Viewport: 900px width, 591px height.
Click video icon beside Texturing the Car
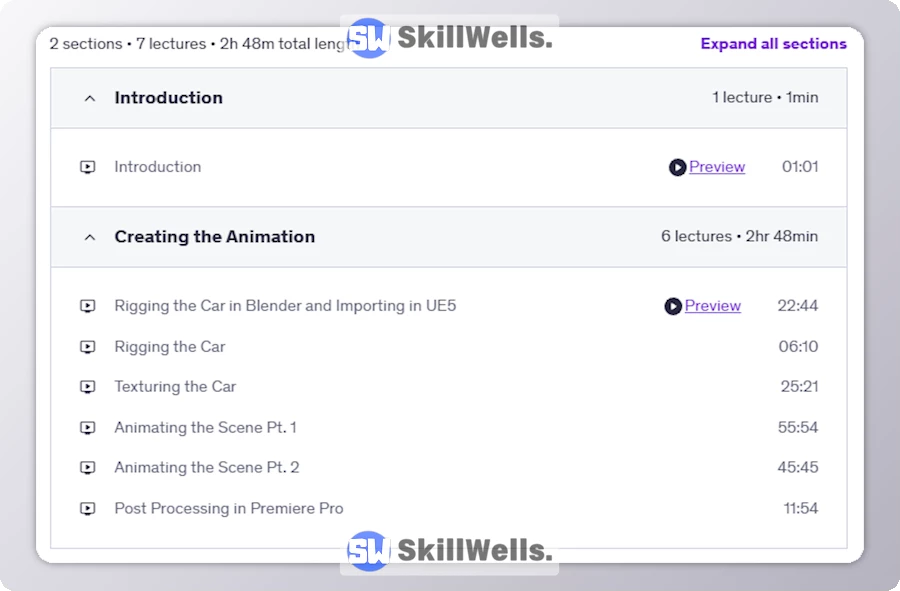(88, 387)
